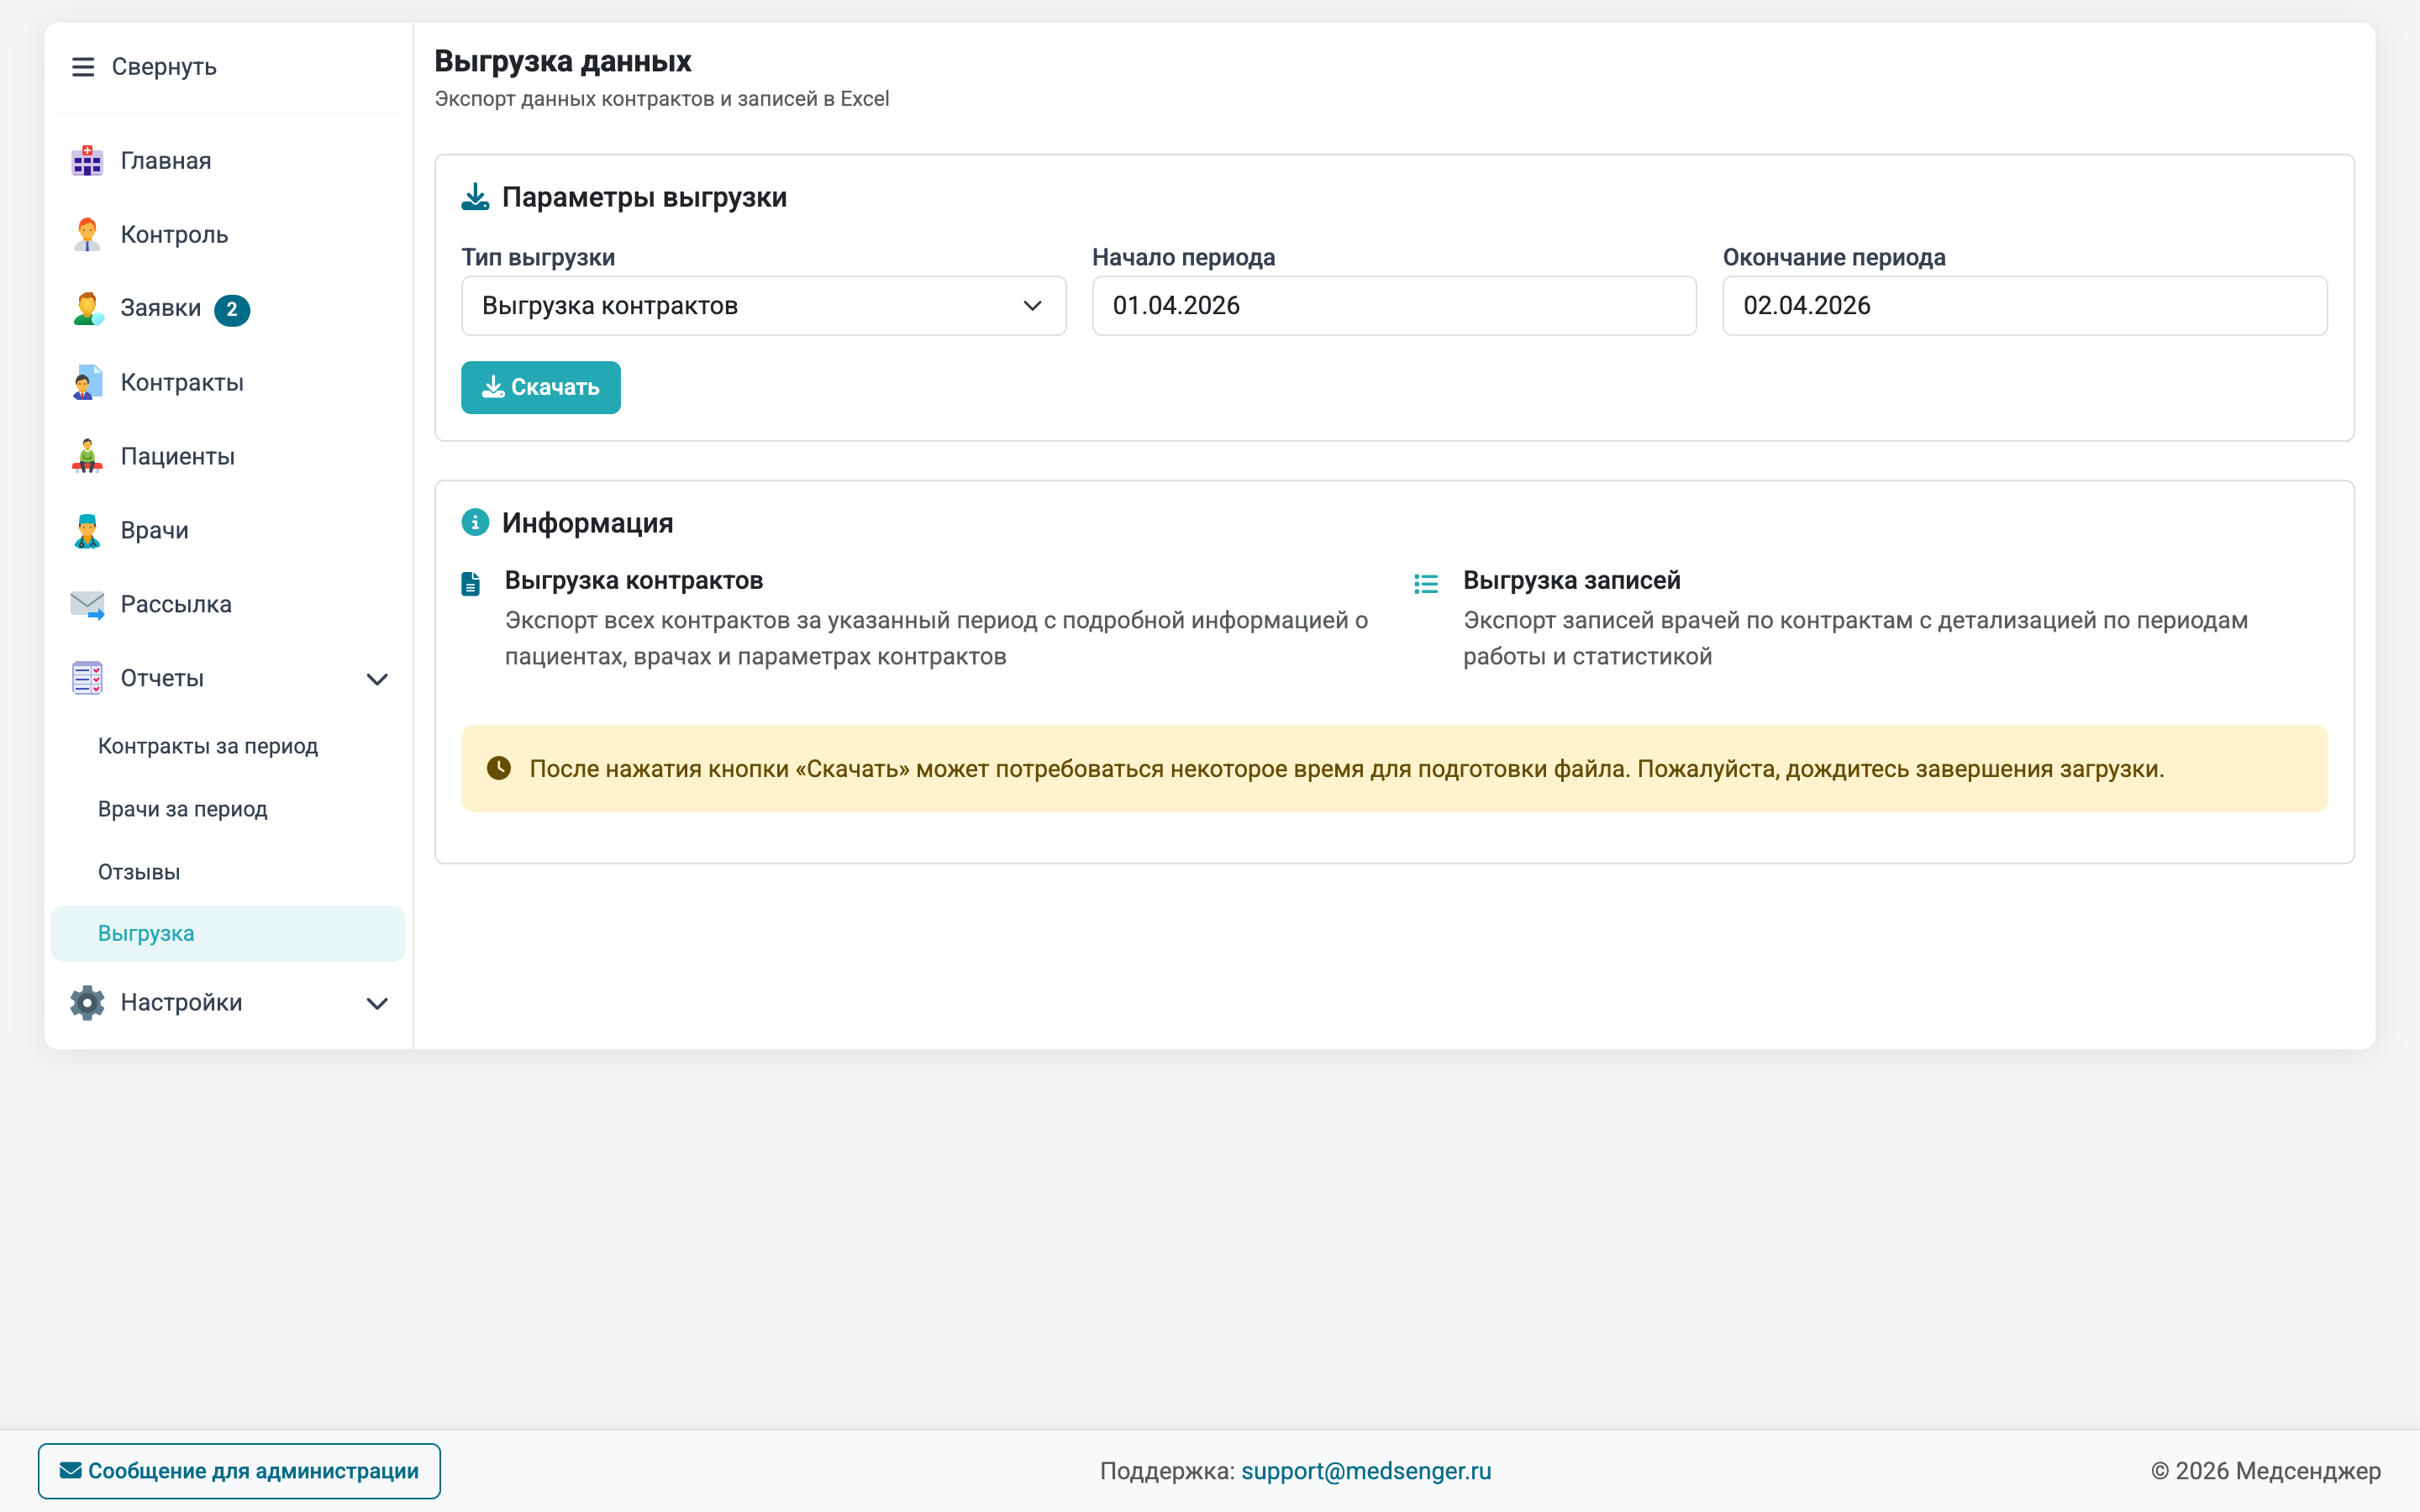Click the info icon beside Информация
The image size is (2420, 1512).
click(475, 522)
